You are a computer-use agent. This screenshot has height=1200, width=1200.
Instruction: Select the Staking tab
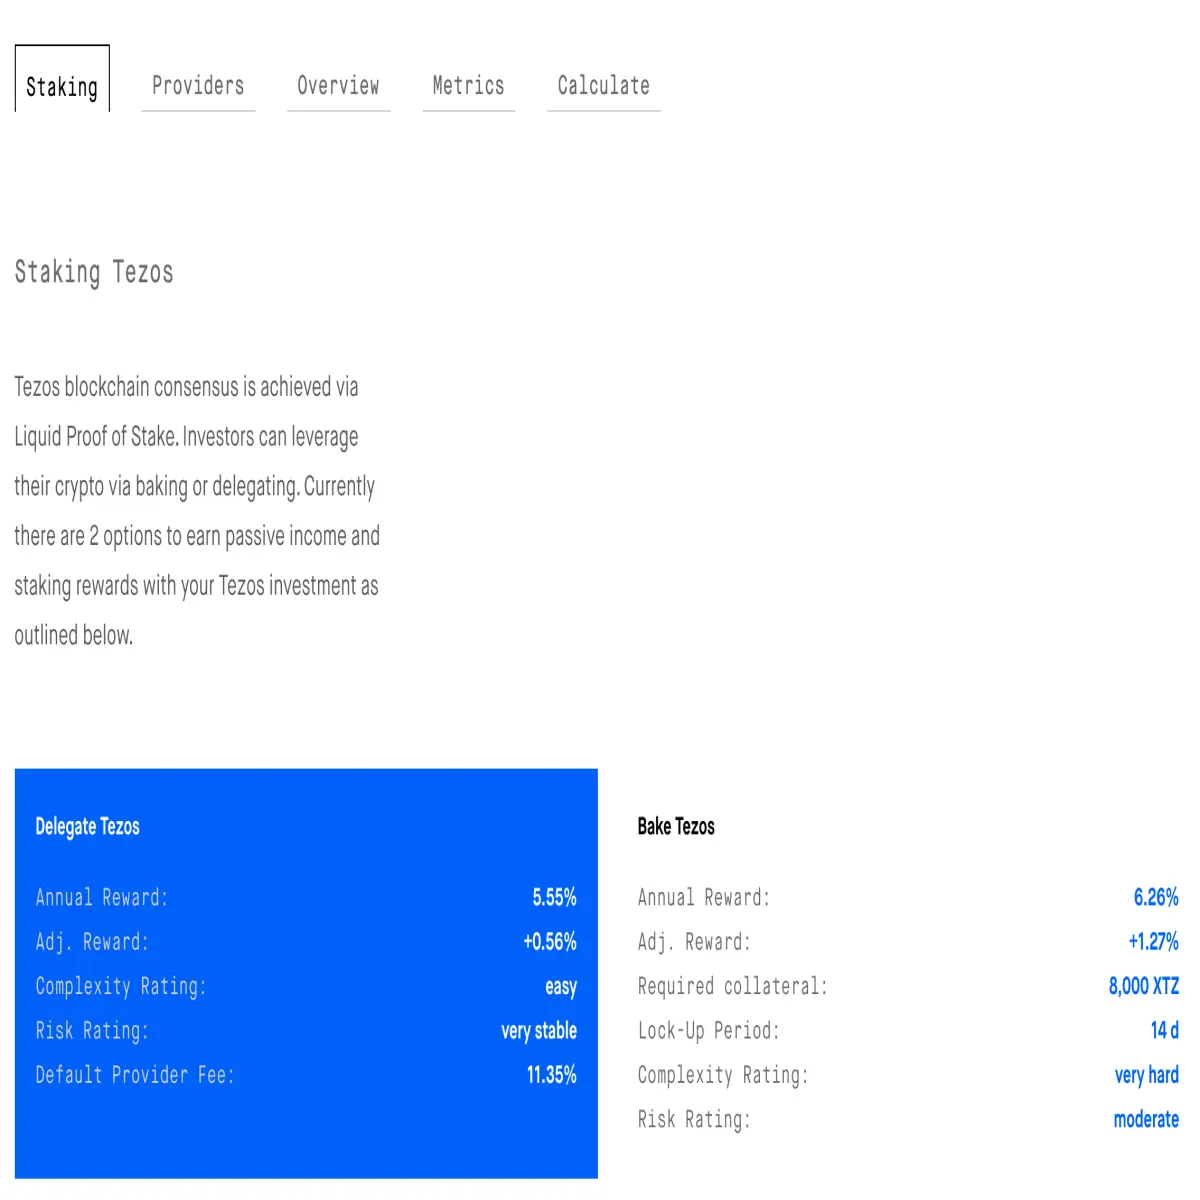click(62, 80)
